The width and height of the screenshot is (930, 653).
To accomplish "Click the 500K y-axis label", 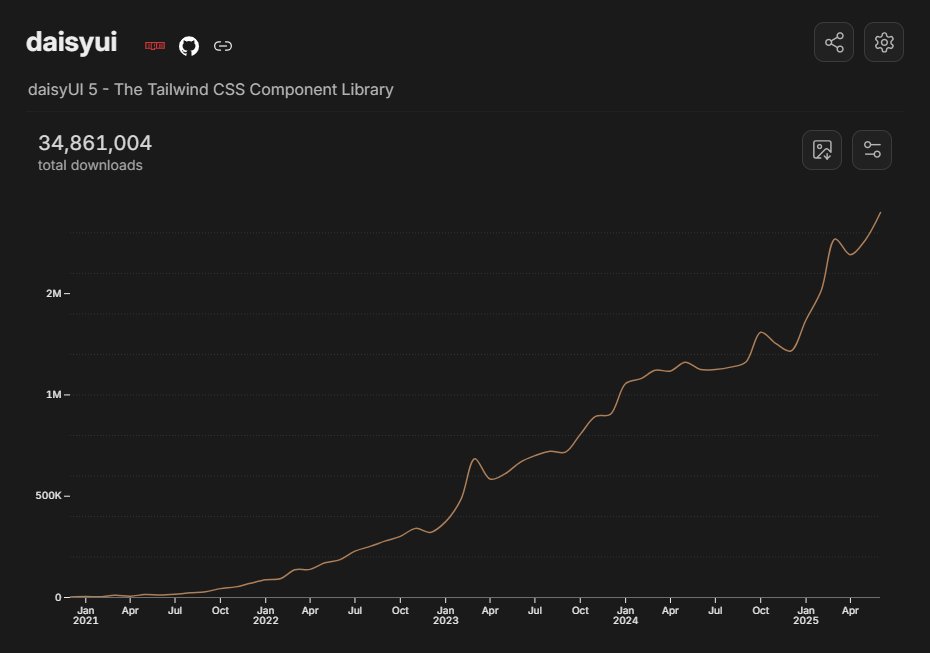I will [x=48, y=496].
